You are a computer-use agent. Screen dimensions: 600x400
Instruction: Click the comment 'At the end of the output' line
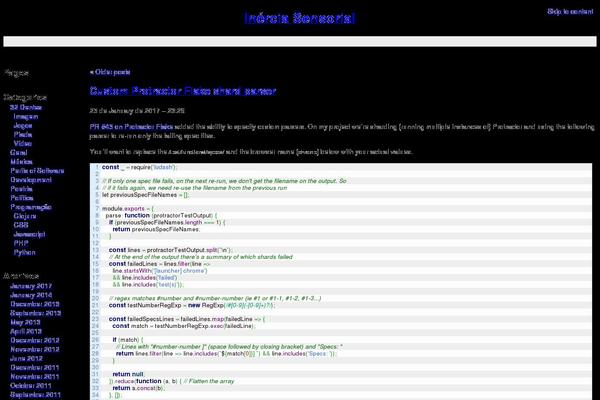201,257
